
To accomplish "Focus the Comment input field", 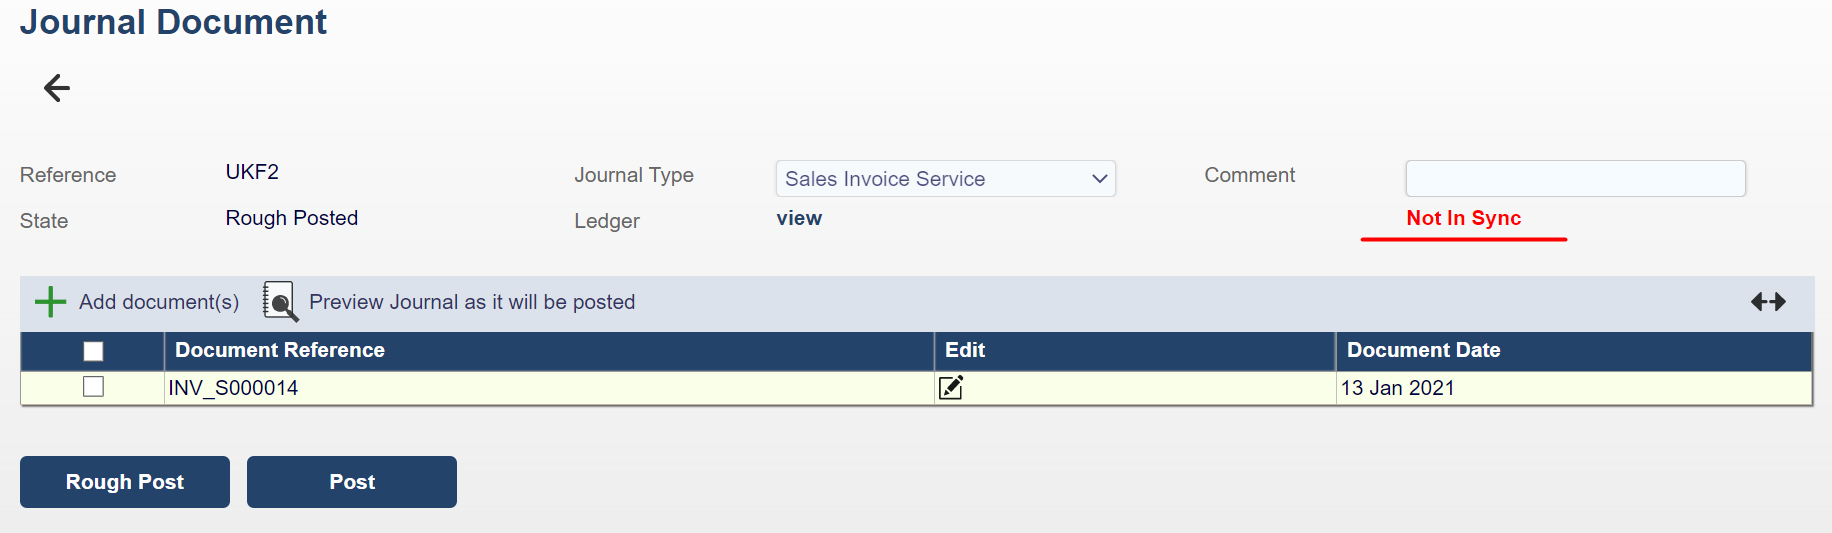I will click(x=1575, y=179).
